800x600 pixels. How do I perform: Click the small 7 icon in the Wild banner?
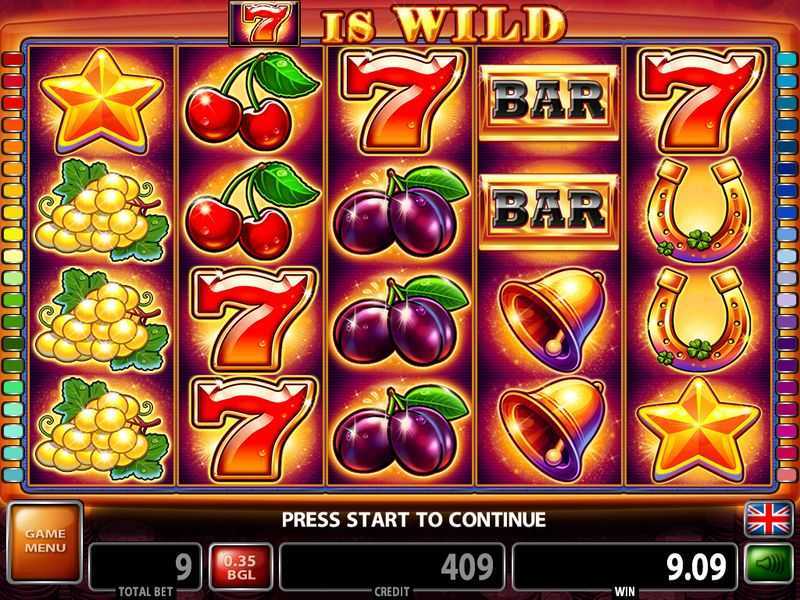click(264, 23)
